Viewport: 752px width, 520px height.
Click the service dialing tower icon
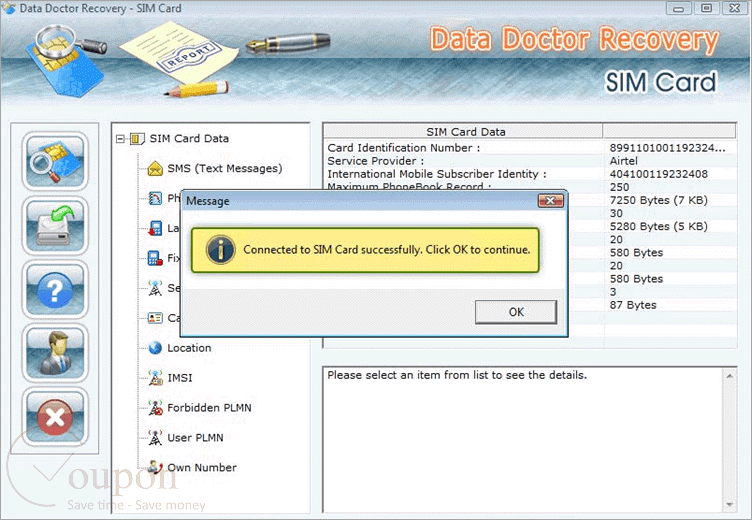click(x=155, y=288)
